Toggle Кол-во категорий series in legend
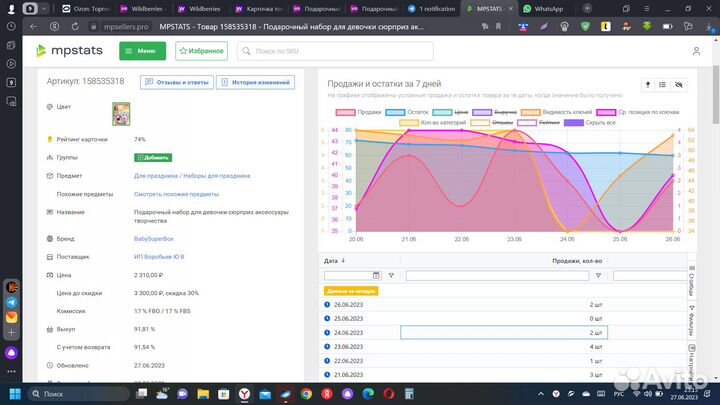The height and width of the screenshot is (405, 720). (433, 123)
